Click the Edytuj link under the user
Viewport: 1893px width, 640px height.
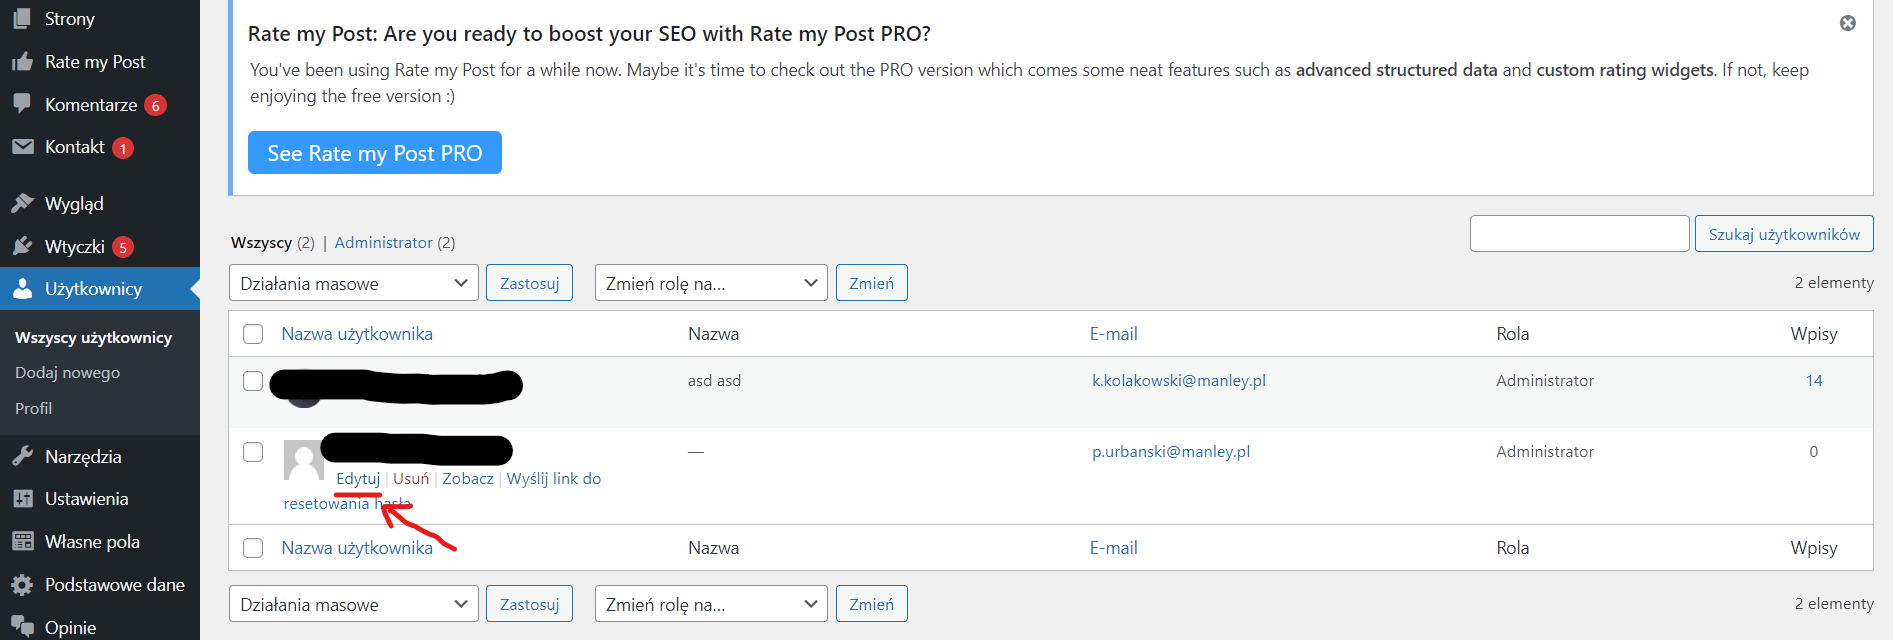click(358, 479)
